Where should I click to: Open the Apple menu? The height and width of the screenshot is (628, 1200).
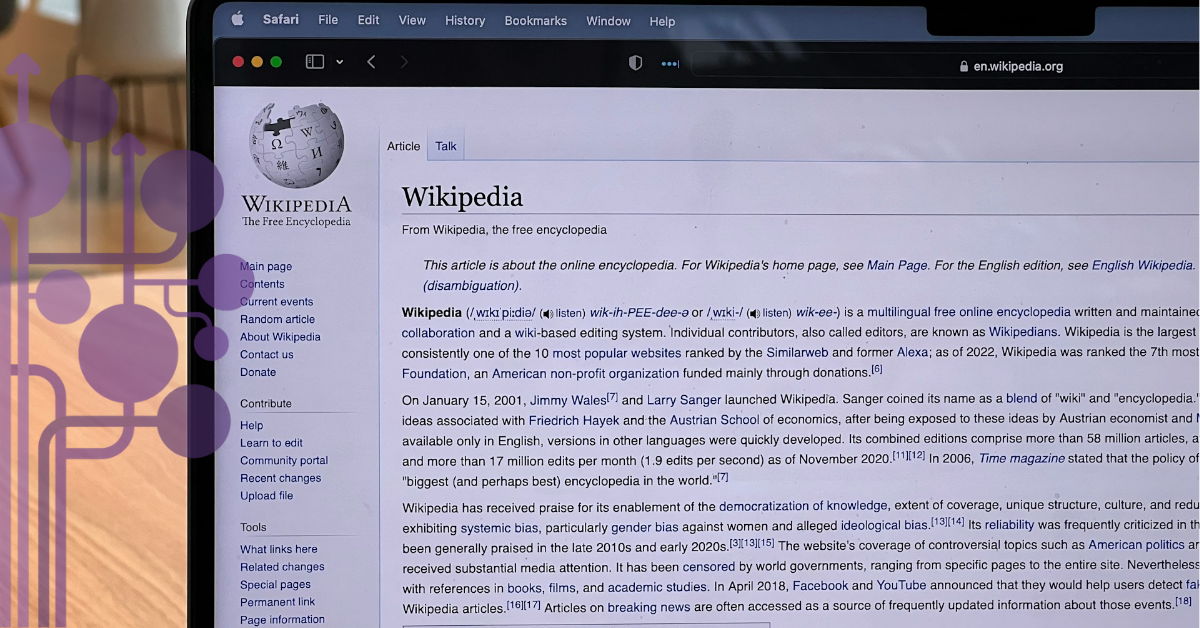pyautogui.click(x=237, y=18)
